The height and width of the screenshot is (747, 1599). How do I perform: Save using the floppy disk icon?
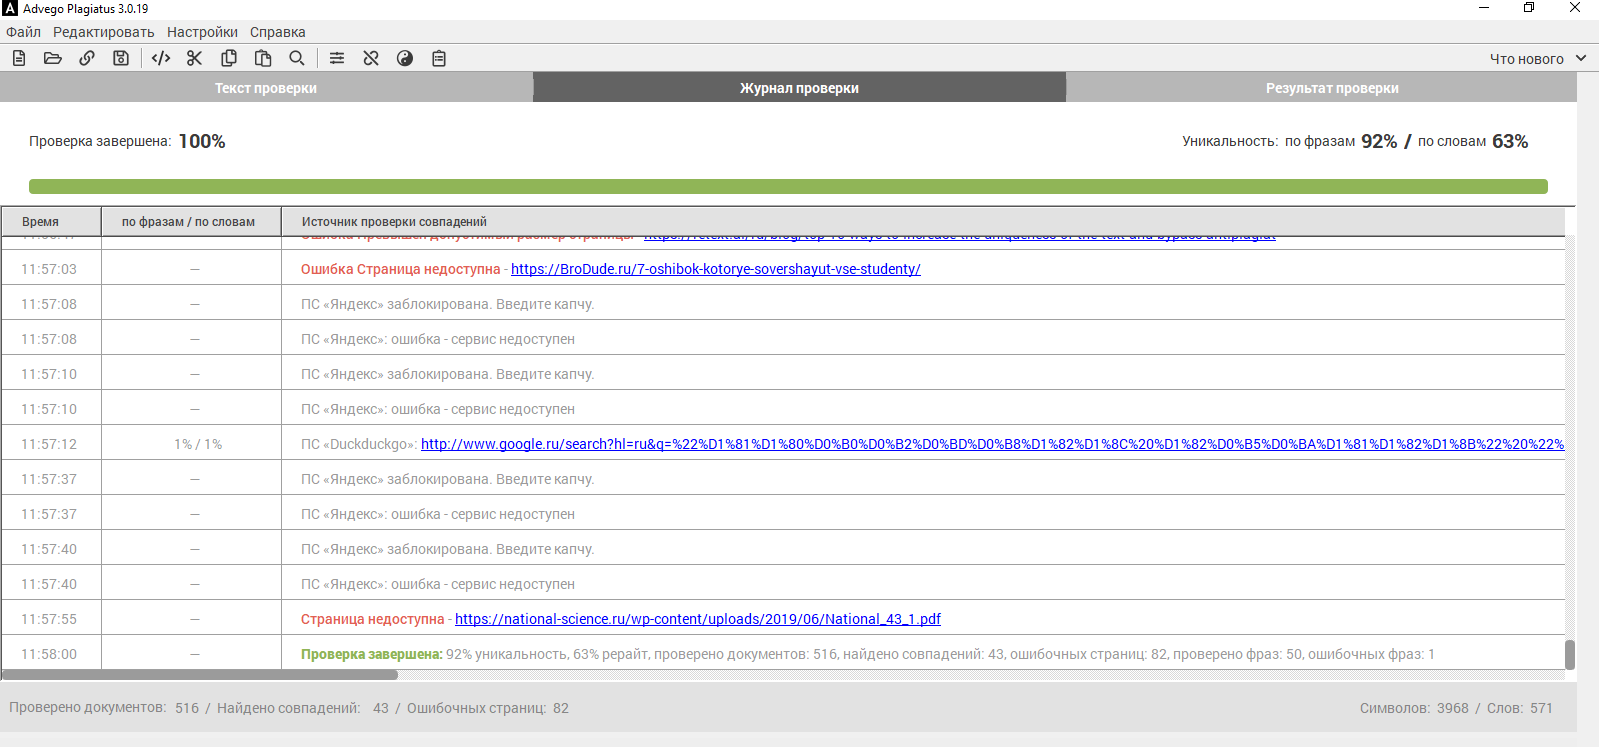(121, 58)
